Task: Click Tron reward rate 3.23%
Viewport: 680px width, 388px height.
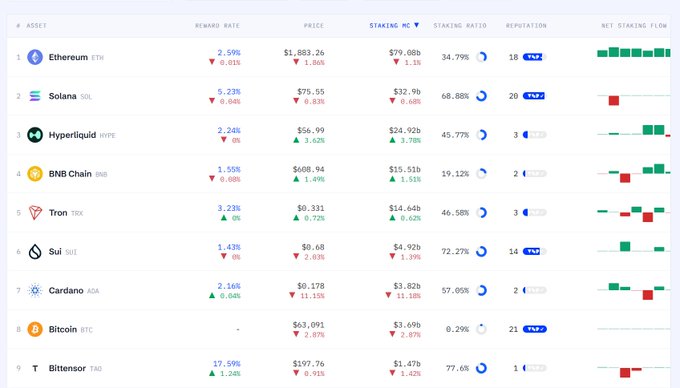Action: click(229, 208)
